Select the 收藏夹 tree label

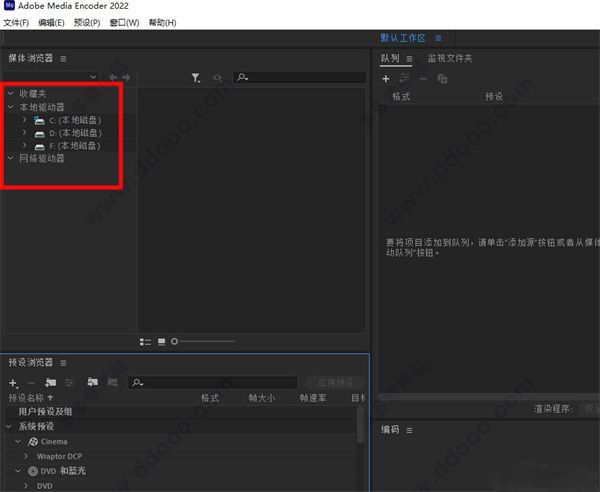[33, 93]
